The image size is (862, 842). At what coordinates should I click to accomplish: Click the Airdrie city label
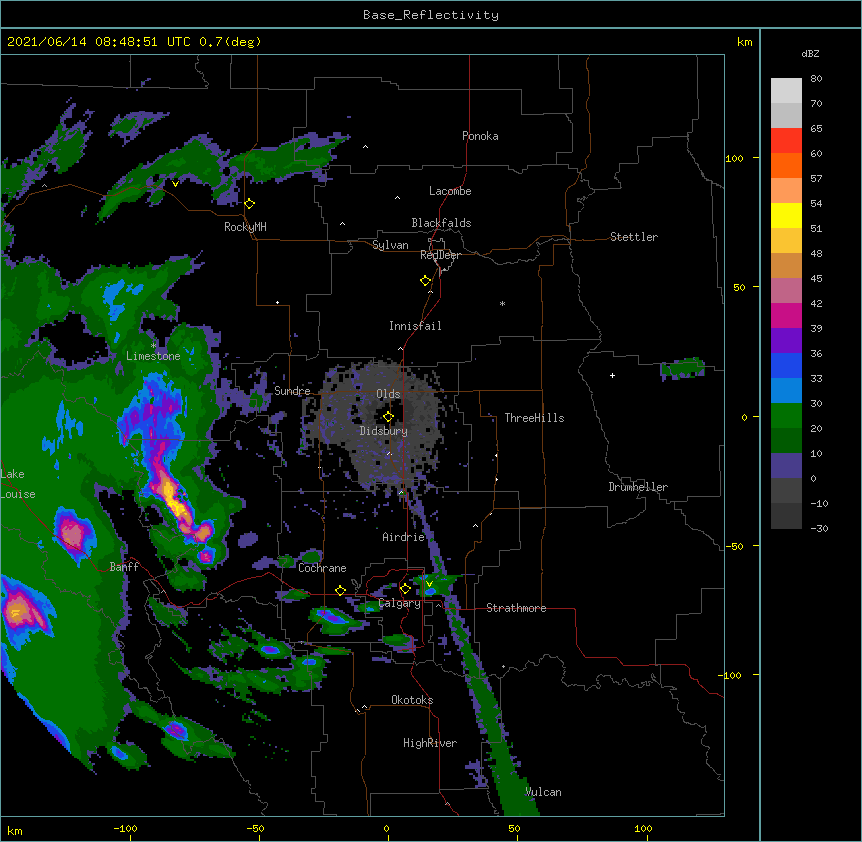point(404,537)
